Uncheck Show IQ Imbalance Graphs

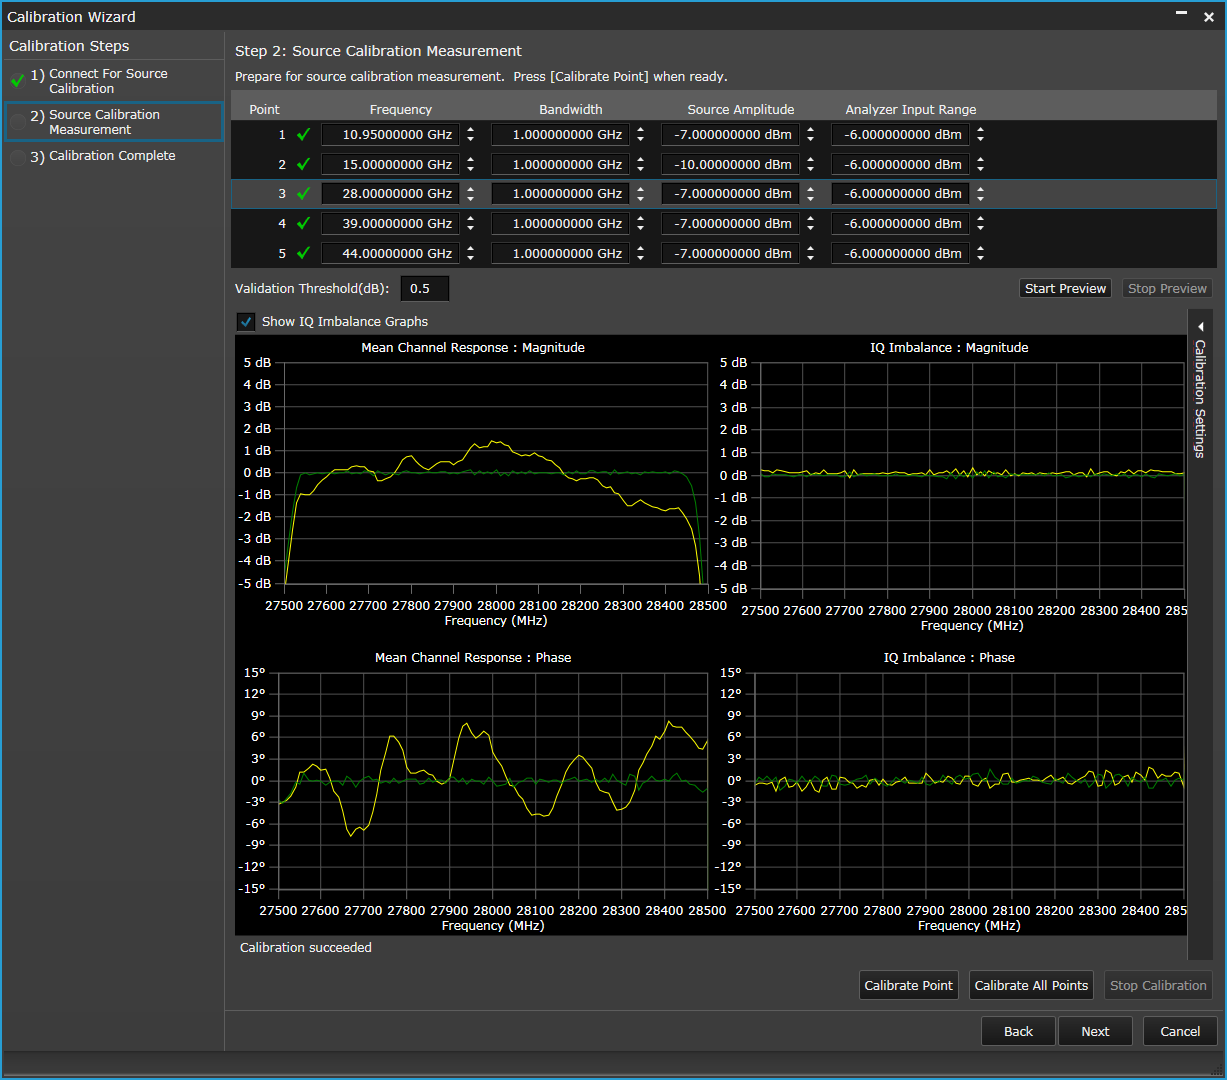tap(245, 321)
